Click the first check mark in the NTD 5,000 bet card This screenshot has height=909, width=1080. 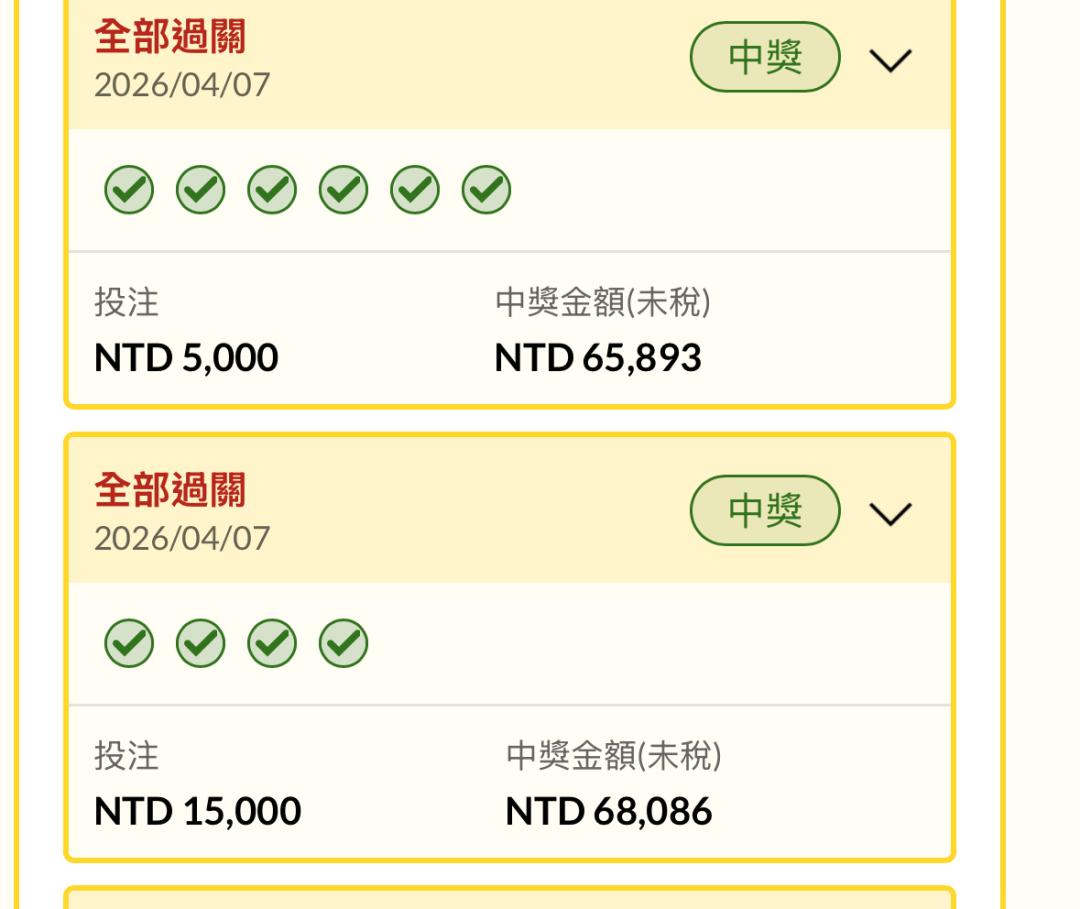129,190
